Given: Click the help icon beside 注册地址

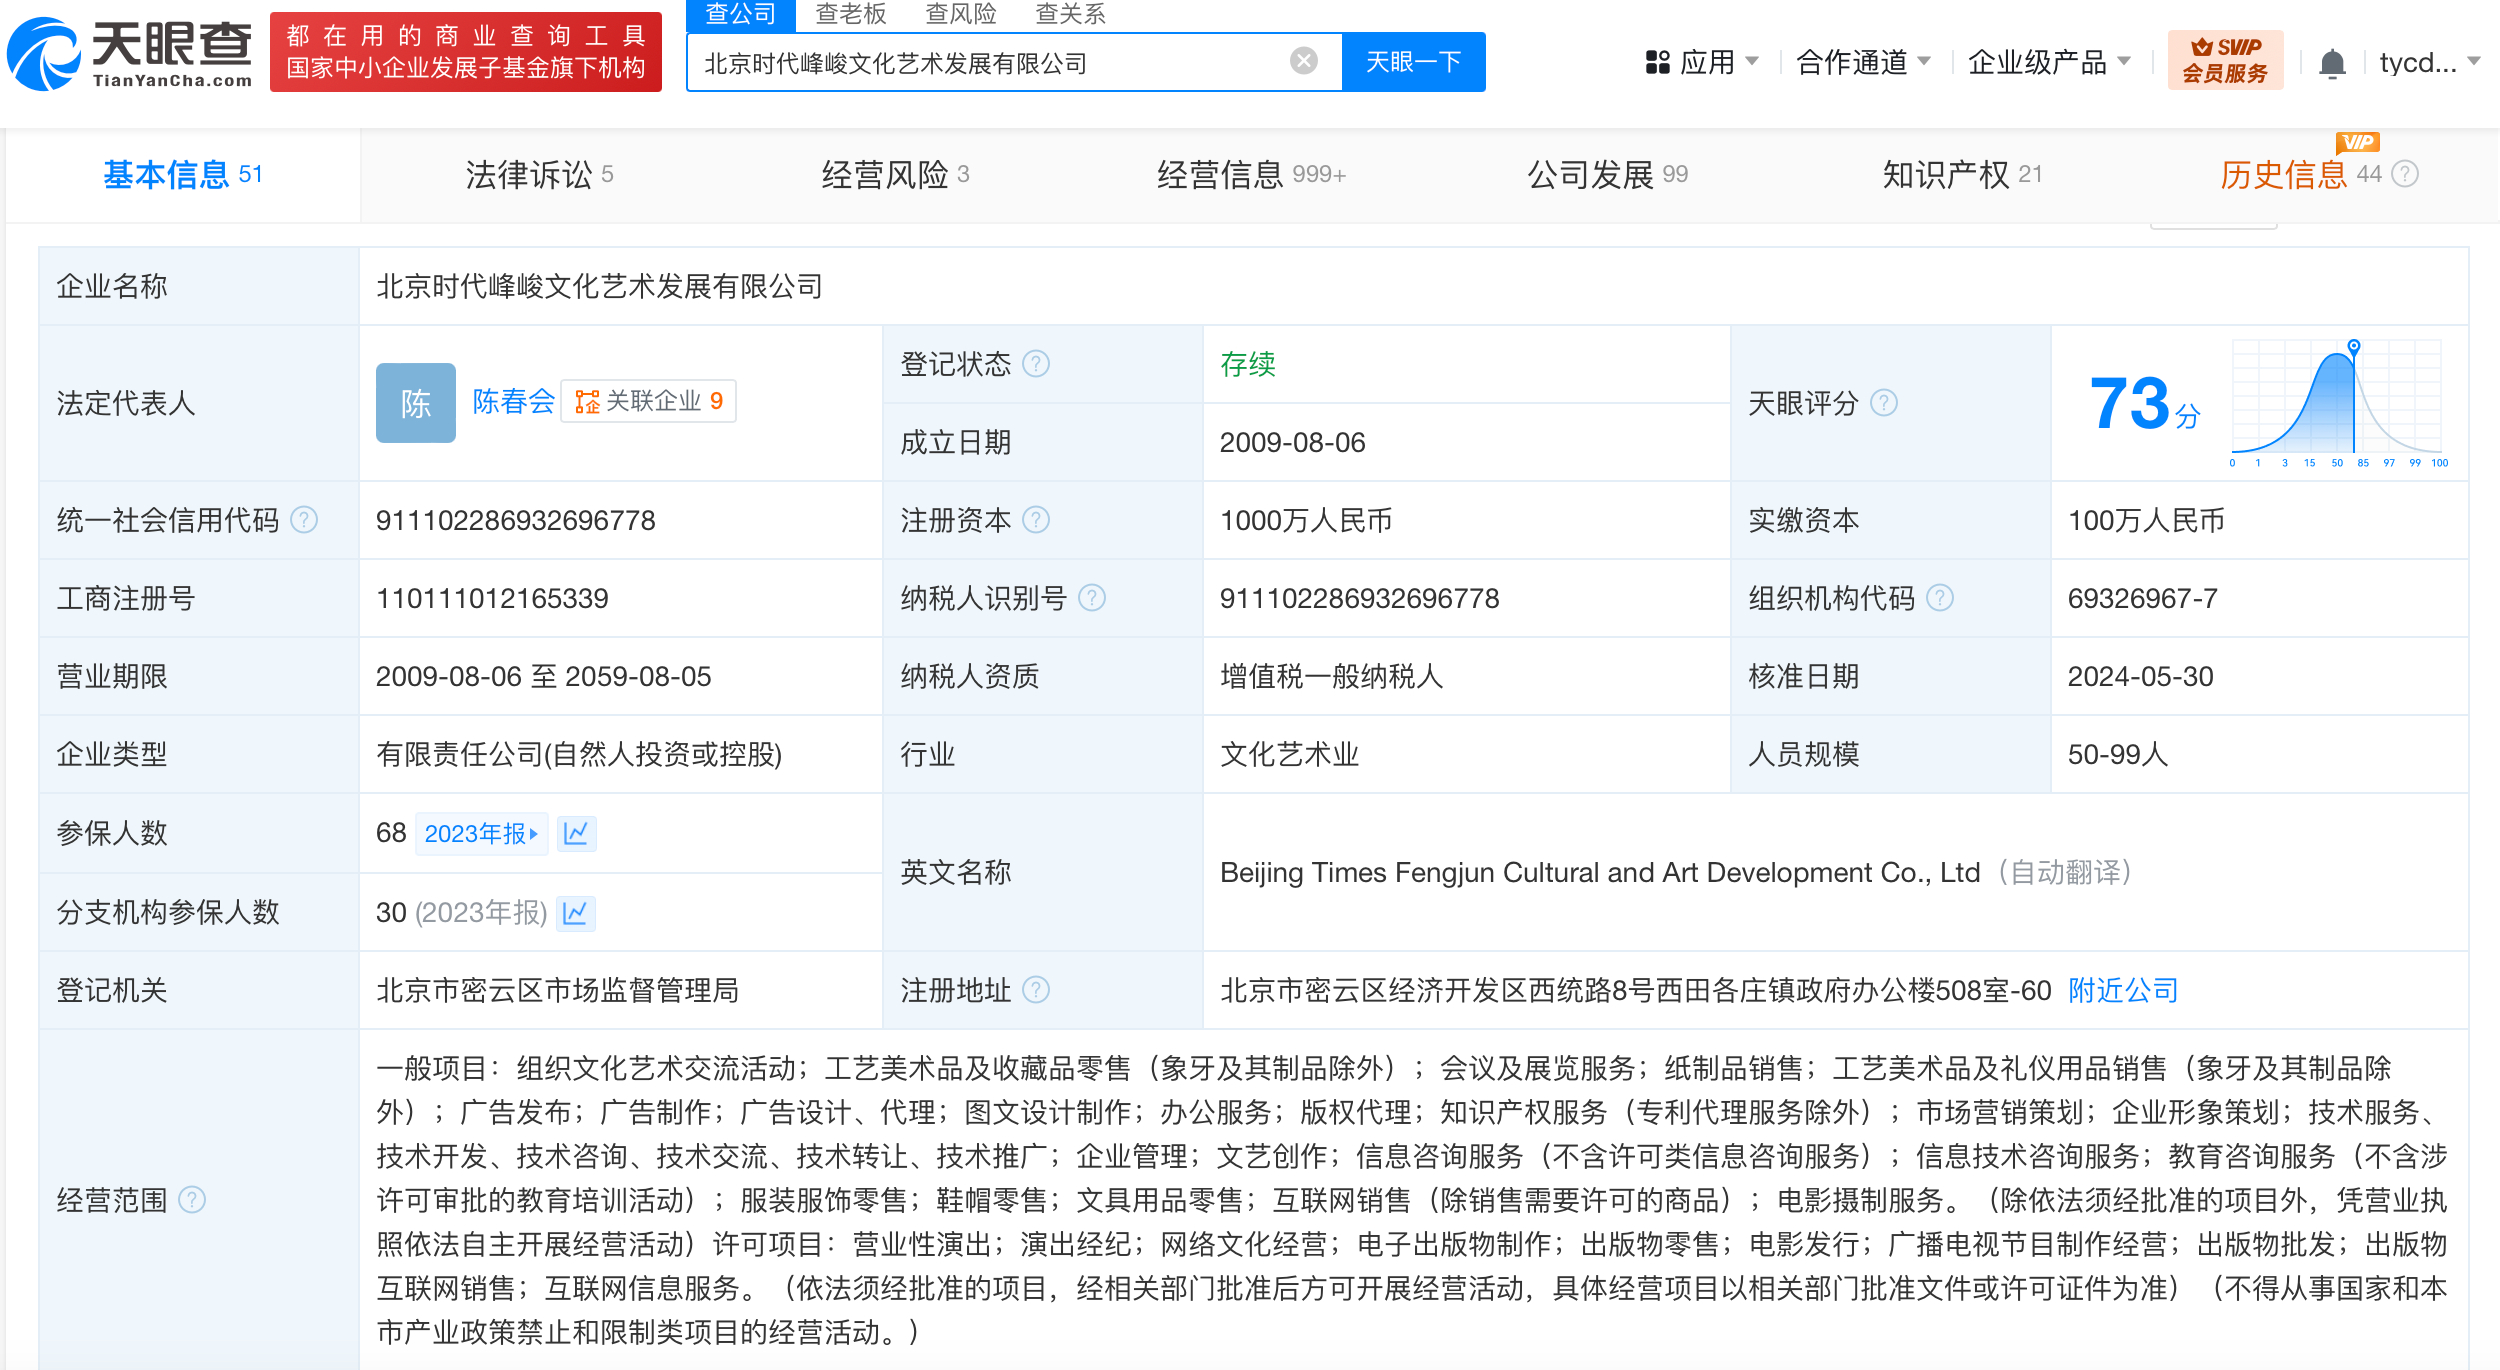Looking at the screenshot, I should (1037, 990).
